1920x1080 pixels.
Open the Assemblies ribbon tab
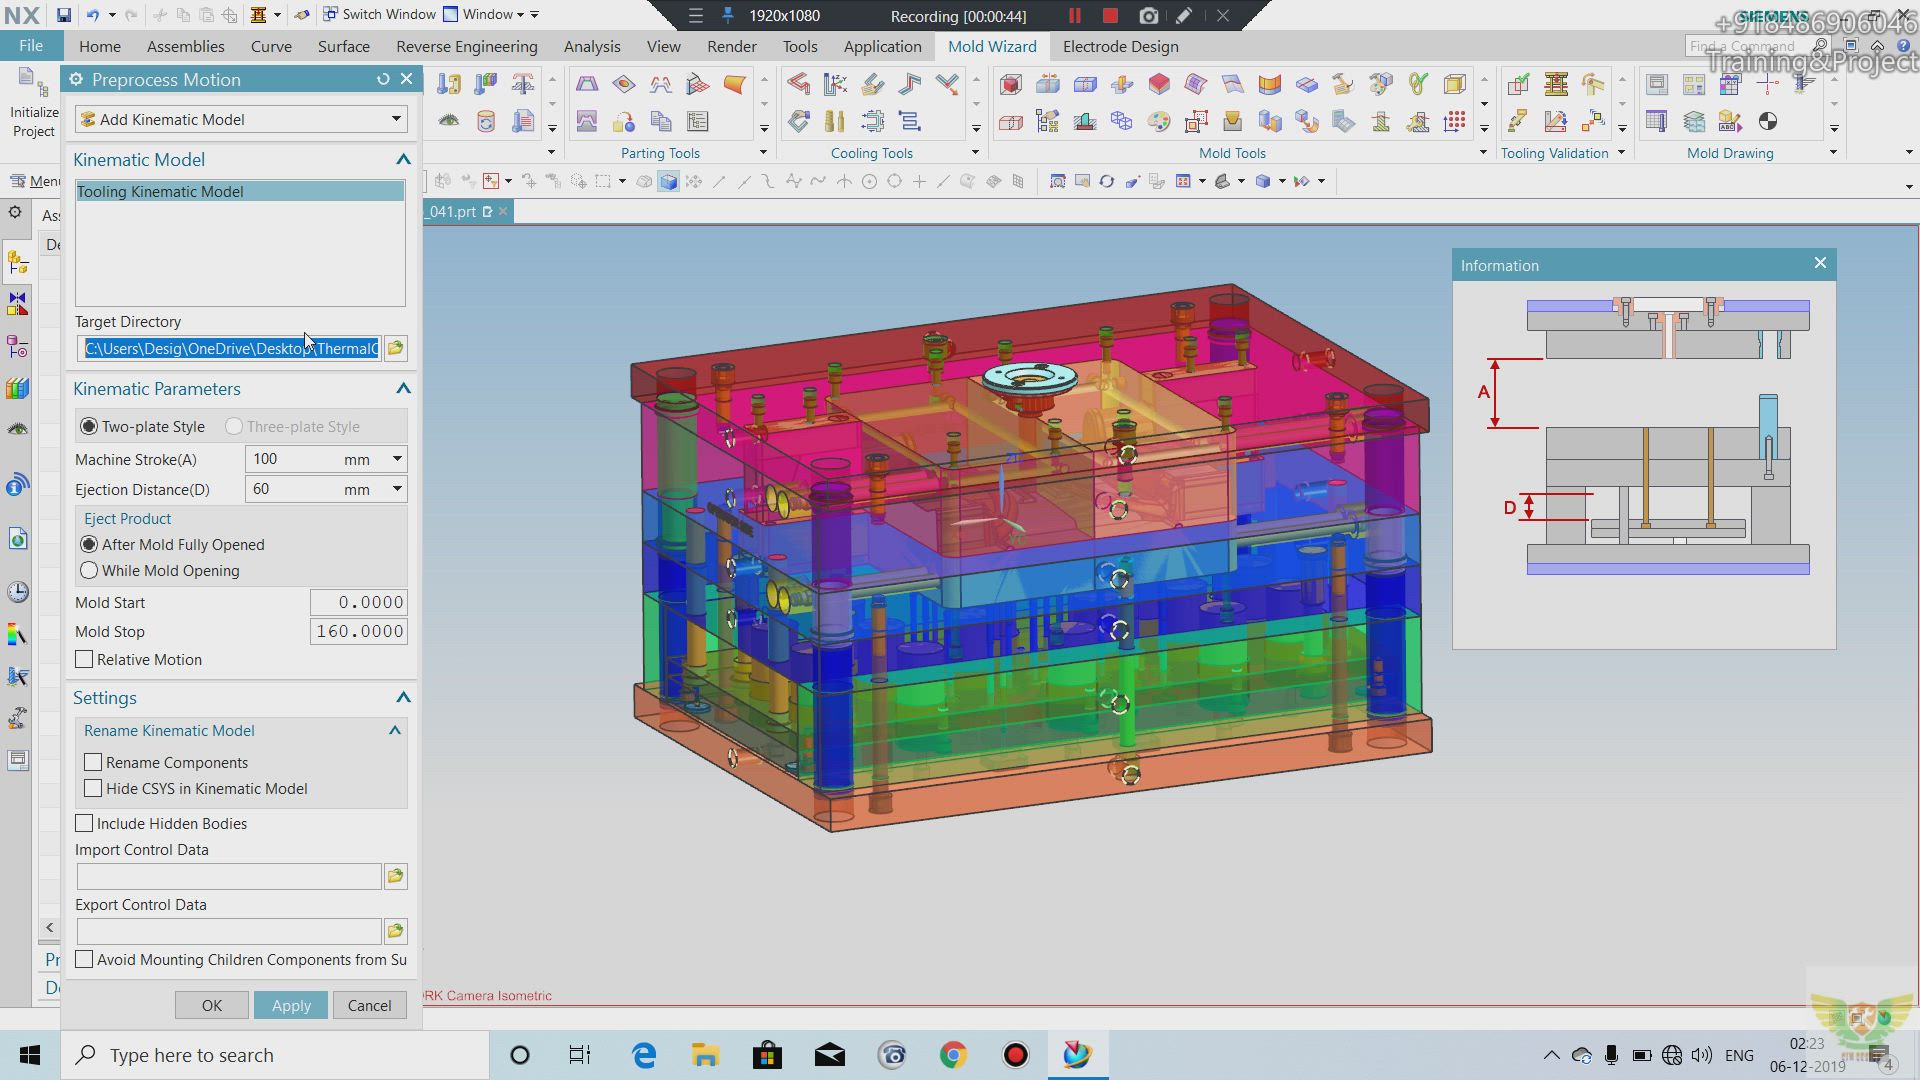pos(186,46)
